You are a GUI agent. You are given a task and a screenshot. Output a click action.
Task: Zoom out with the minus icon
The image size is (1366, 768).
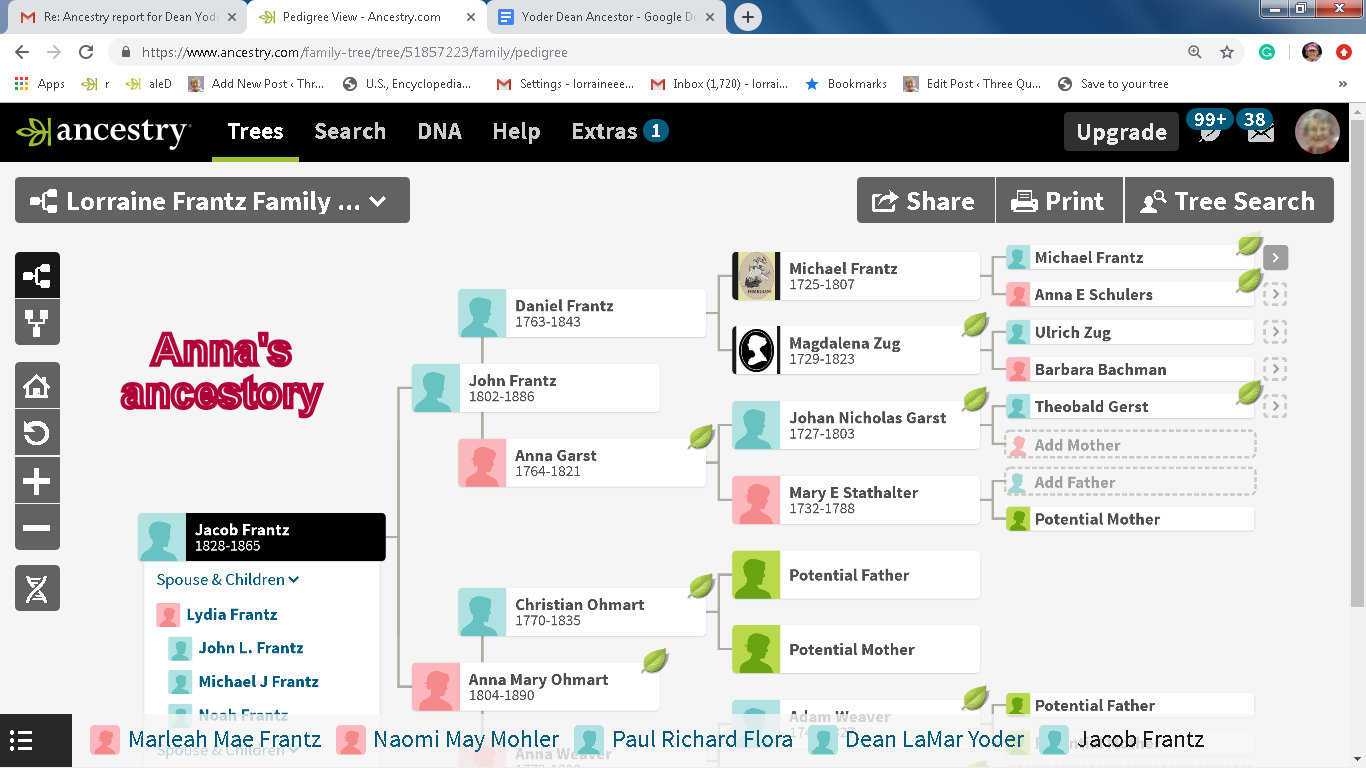click(37, 528)
